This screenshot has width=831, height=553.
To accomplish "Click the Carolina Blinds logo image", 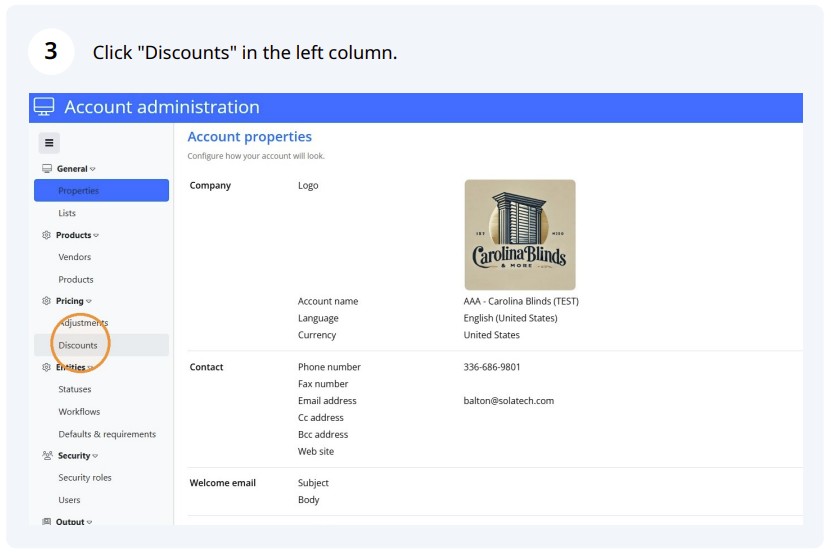I will point(520,234).
